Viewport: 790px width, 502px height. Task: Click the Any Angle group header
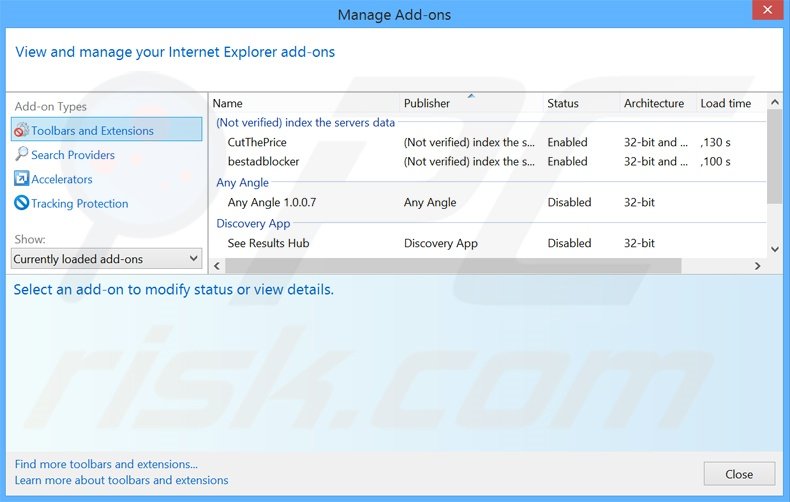[242, 182]
